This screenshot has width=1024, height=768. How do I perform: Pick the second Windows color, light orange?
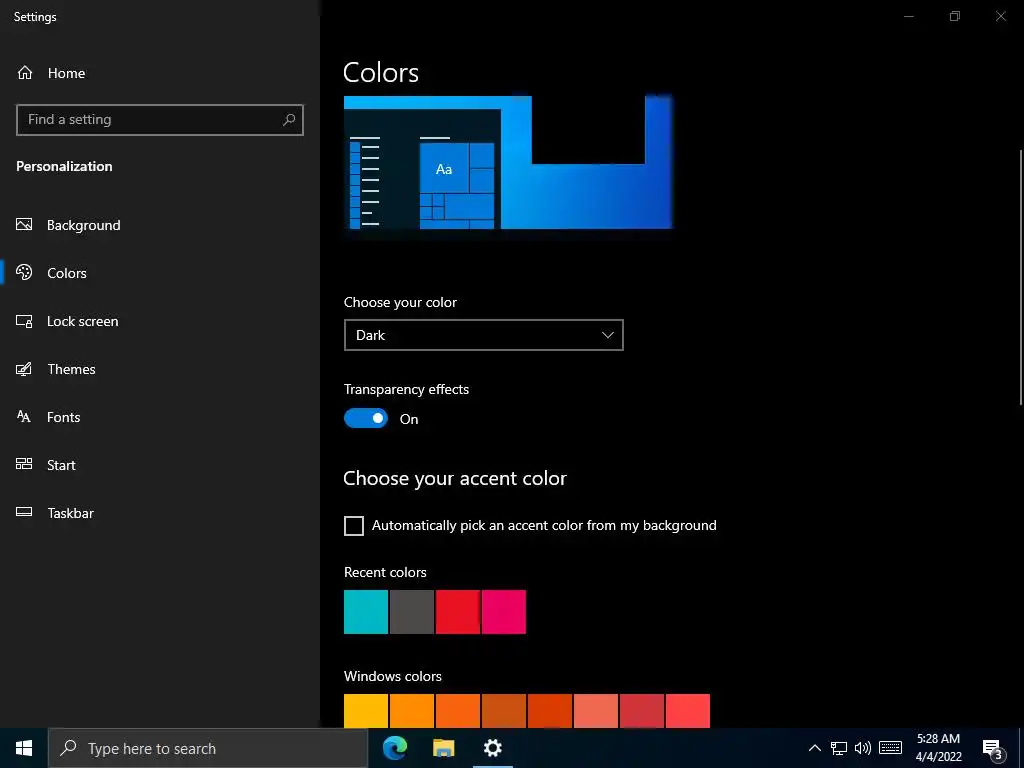[412, 711]
